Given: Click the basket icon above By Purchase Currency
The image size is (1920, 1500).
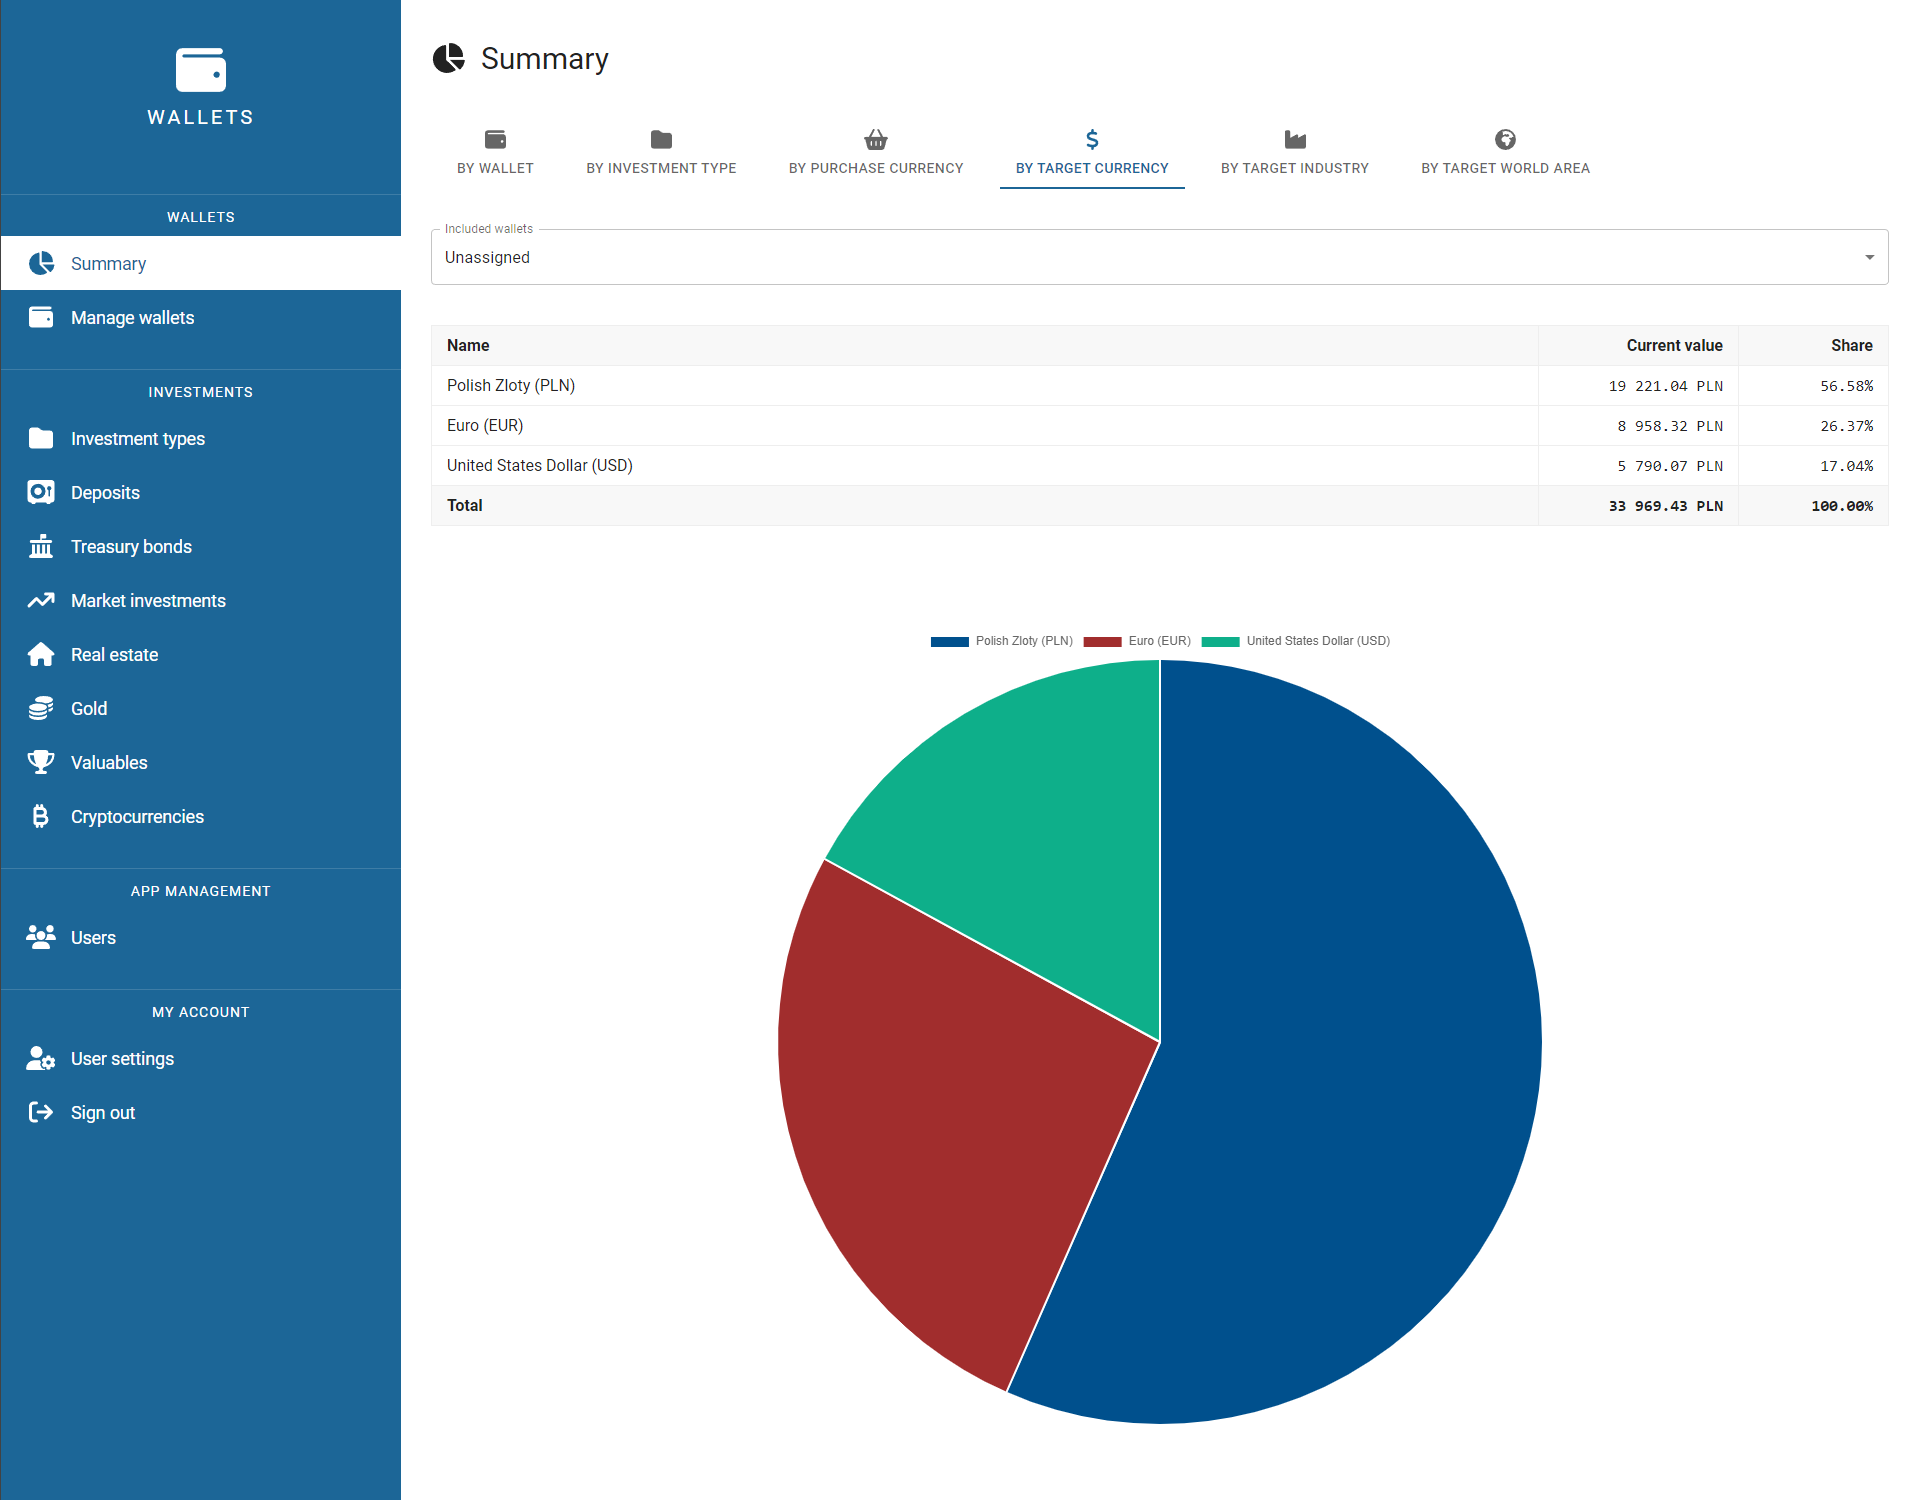Looking at the screenshot, I should click(876, 139).
